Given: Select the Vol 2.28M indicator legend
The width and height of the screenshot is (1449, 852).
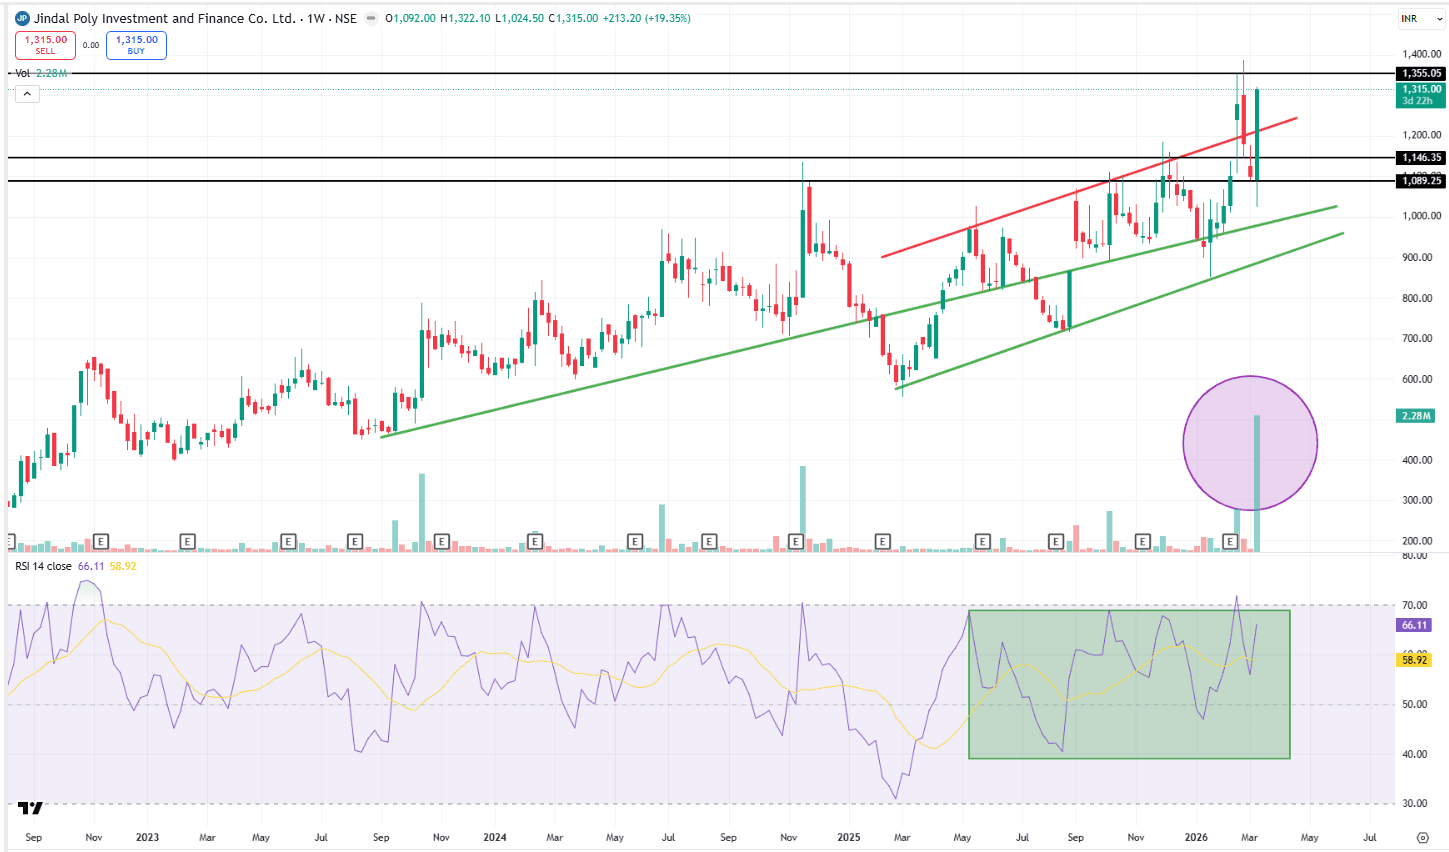Looking at the screenshot, I should (41, 73).
